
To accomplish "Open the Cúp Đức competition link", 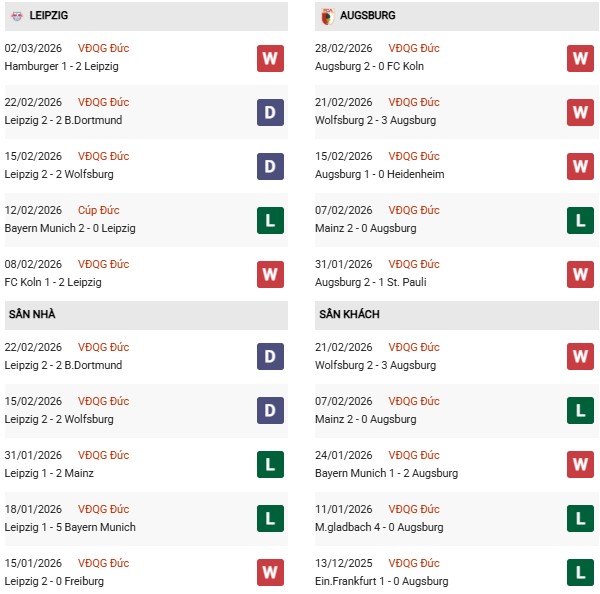I will tap(98, 210).
